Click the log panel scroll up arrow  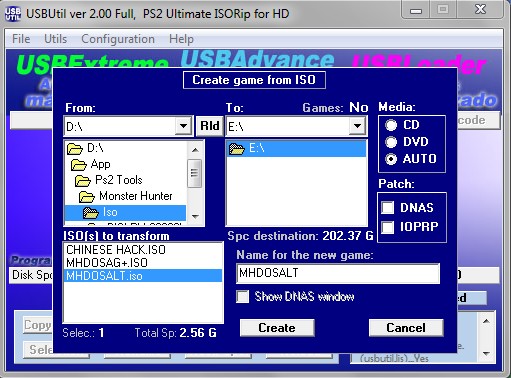(x=486, y=321)
